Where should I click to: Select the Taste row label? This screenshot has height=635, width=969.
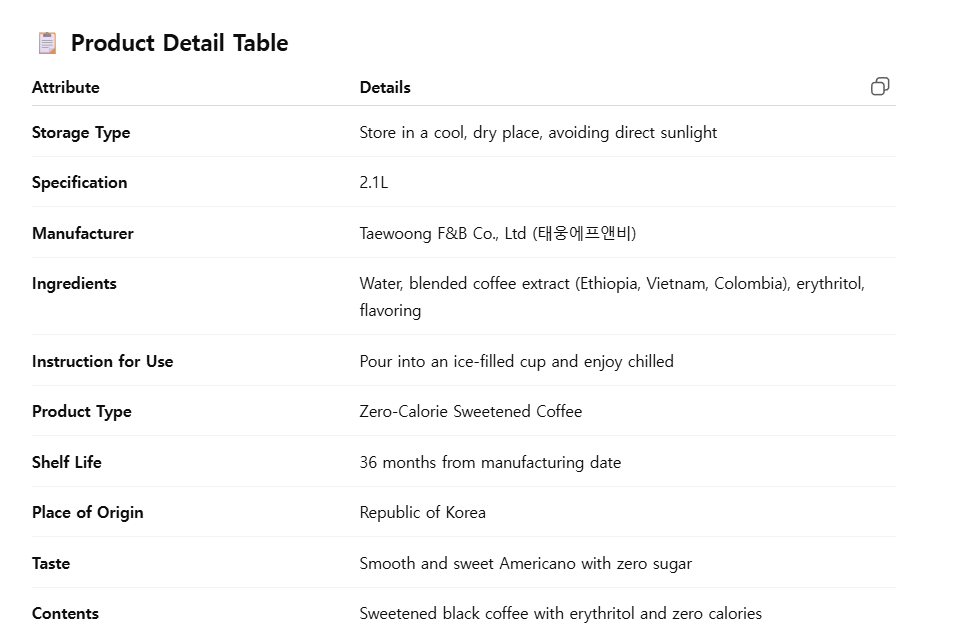pos(51,563)
